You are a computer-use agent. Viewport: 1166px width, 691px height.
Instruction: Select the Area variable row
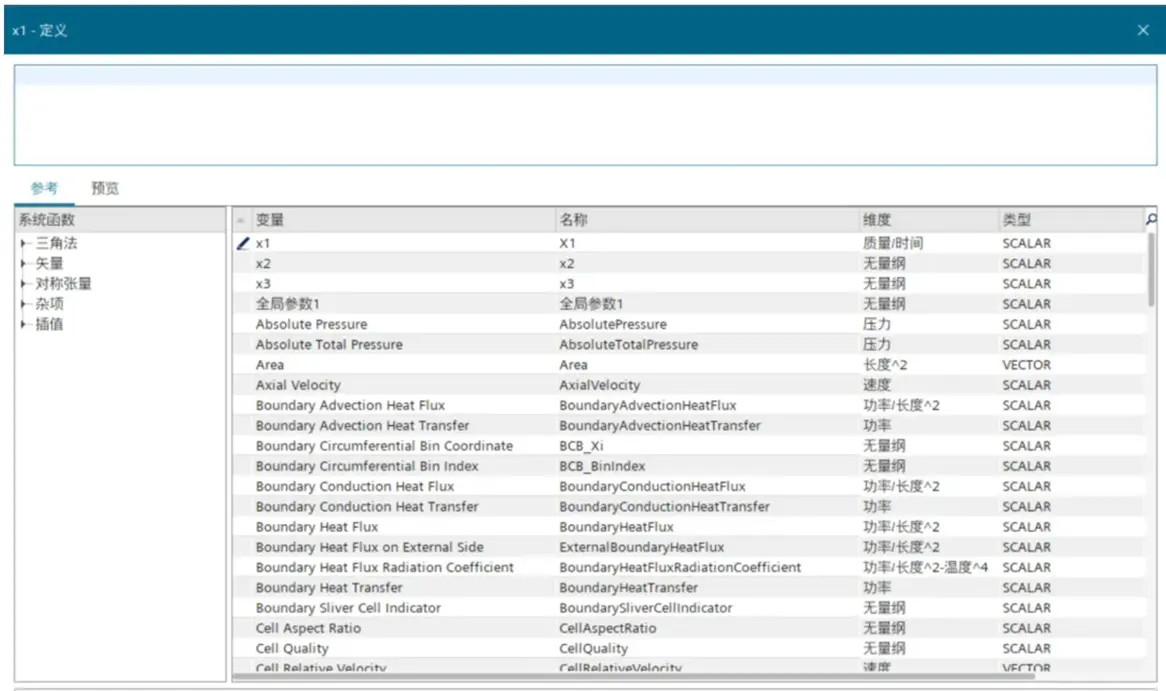[x=689, y=364]
